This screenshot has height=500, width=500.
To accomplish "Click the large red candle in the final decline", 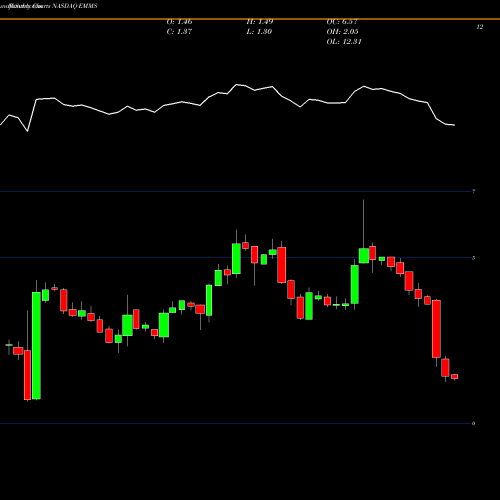I will click(x=436, y=329).
